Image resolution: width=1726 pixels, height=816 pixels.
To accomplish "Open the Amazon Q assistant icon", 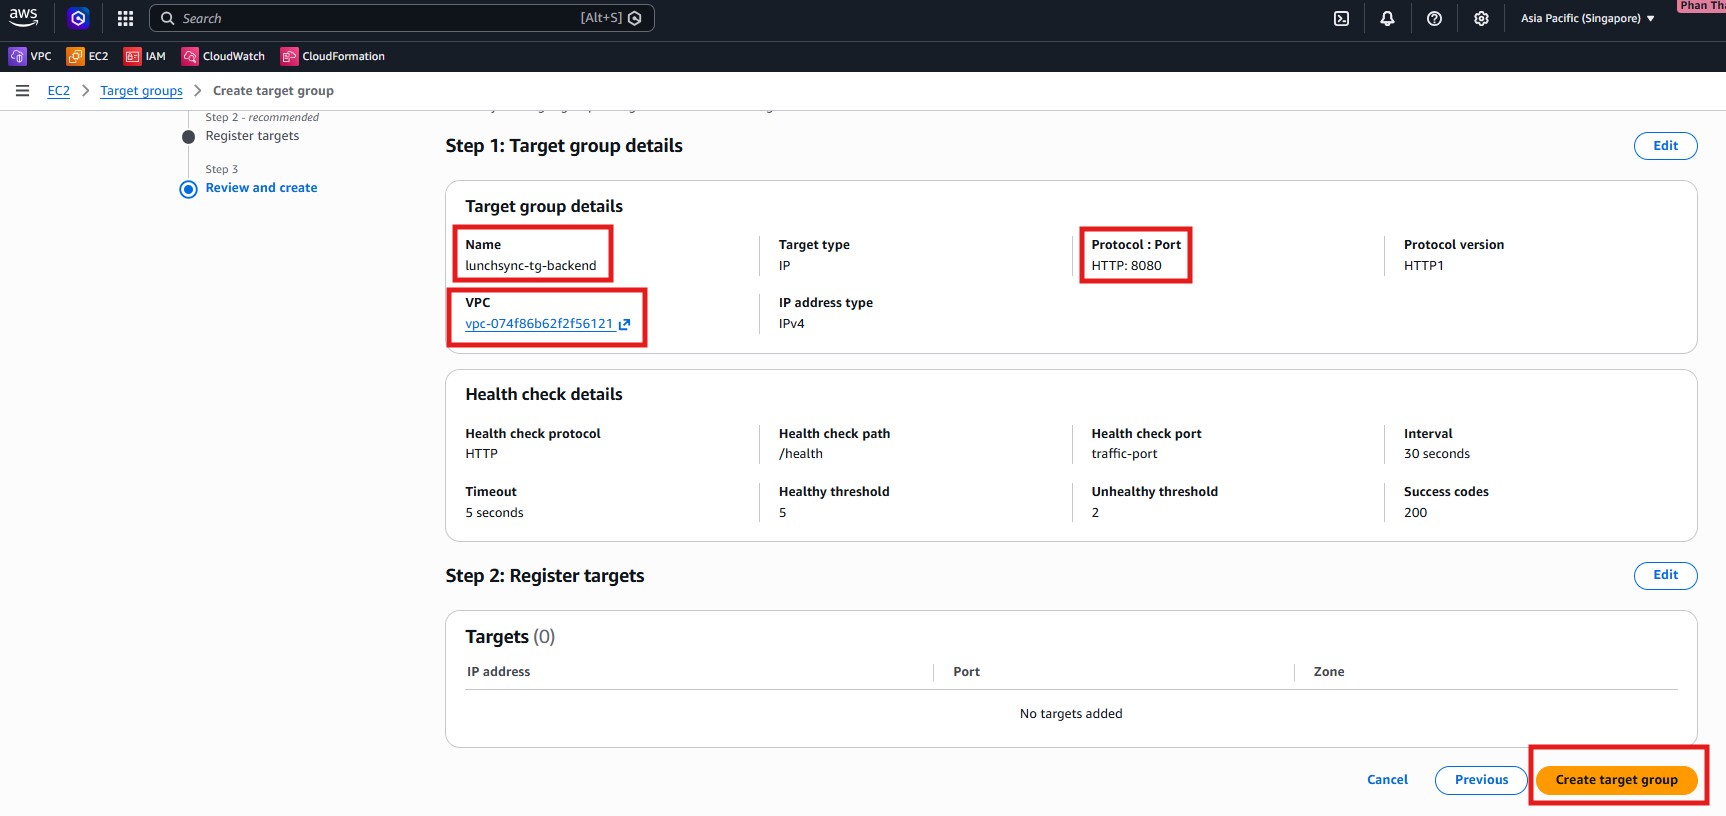I will [78, 18].
